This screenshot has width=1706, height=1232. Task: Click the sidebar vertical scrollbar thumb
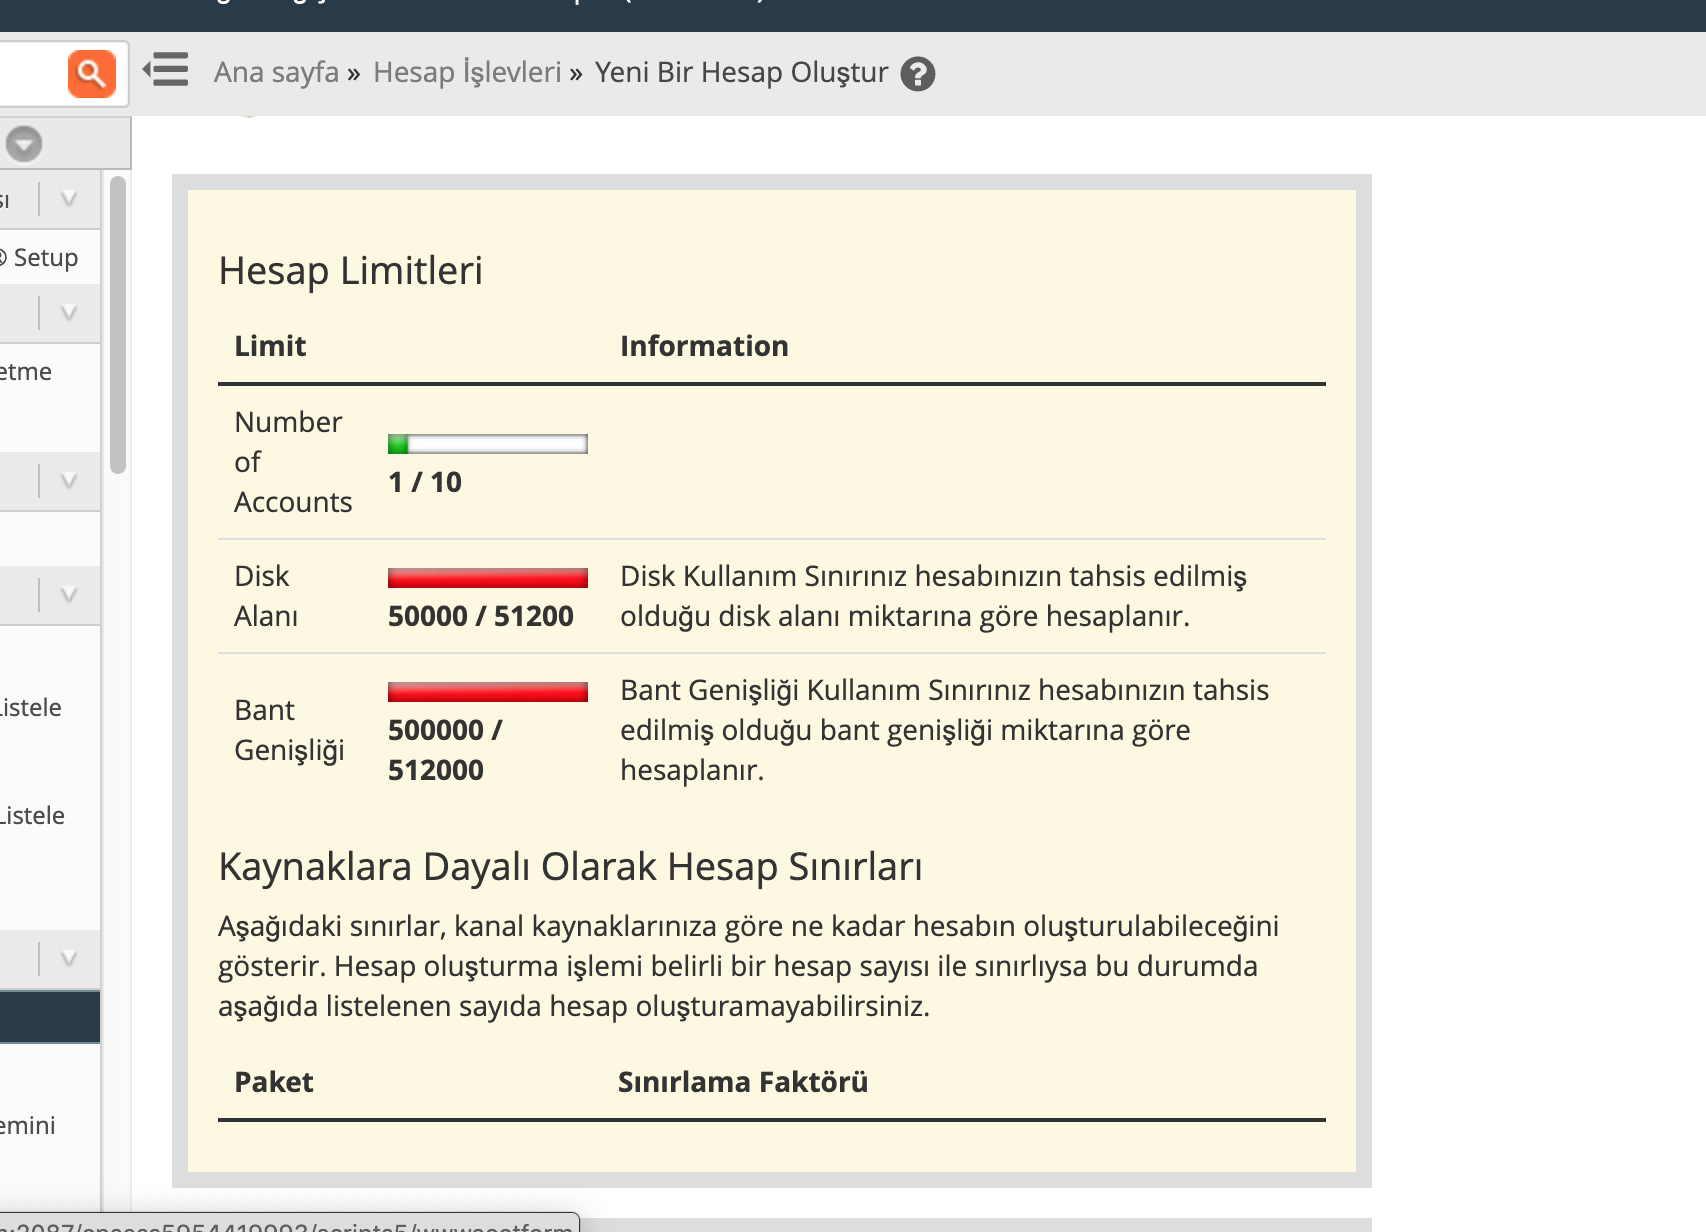coord(118,325)
